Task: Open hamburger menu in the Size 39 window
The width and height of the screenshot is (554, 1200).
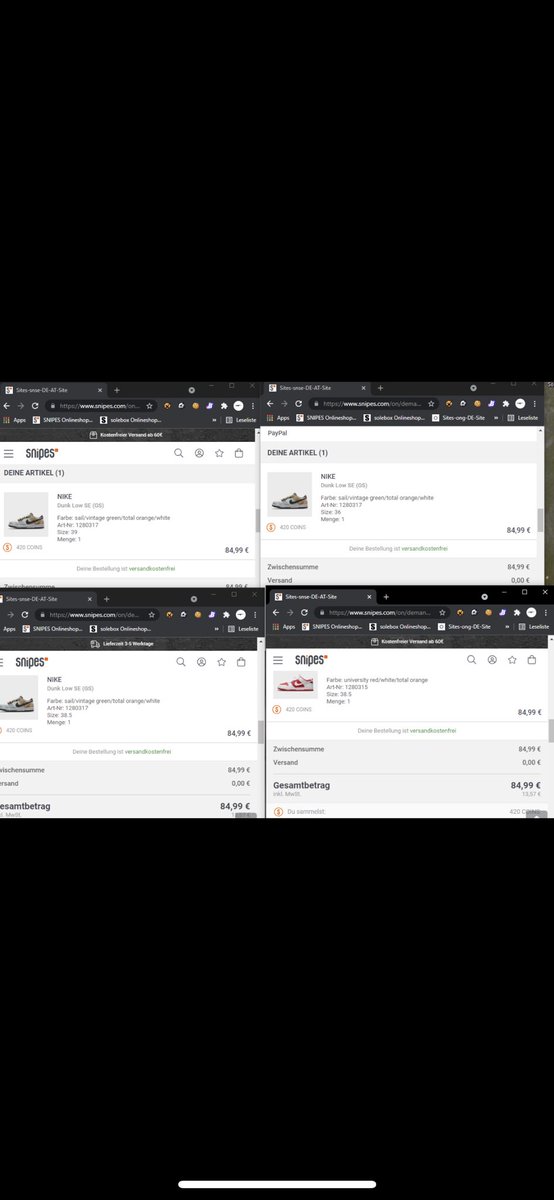Action: coord(8,453)
